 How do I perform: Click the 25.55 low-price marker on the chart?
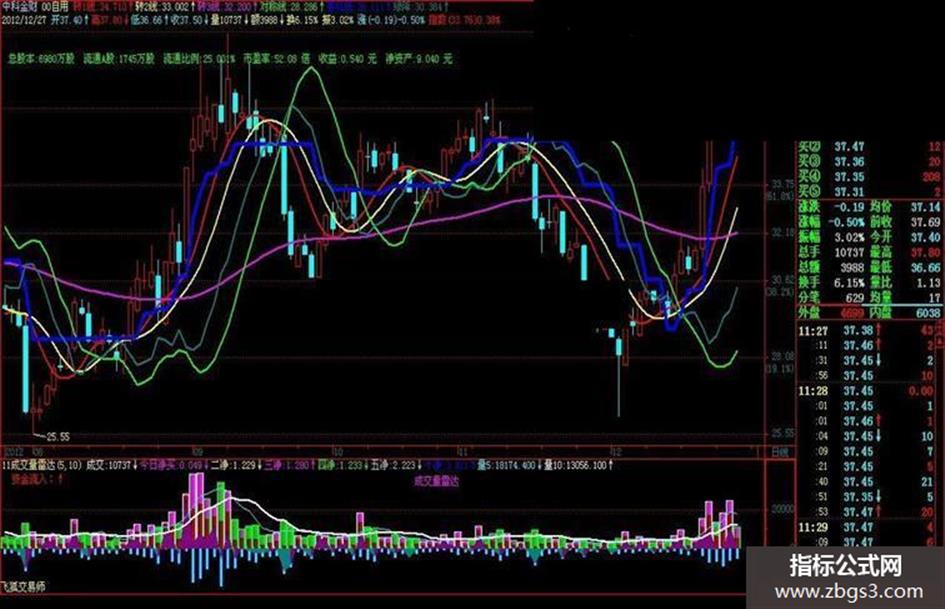58,437
